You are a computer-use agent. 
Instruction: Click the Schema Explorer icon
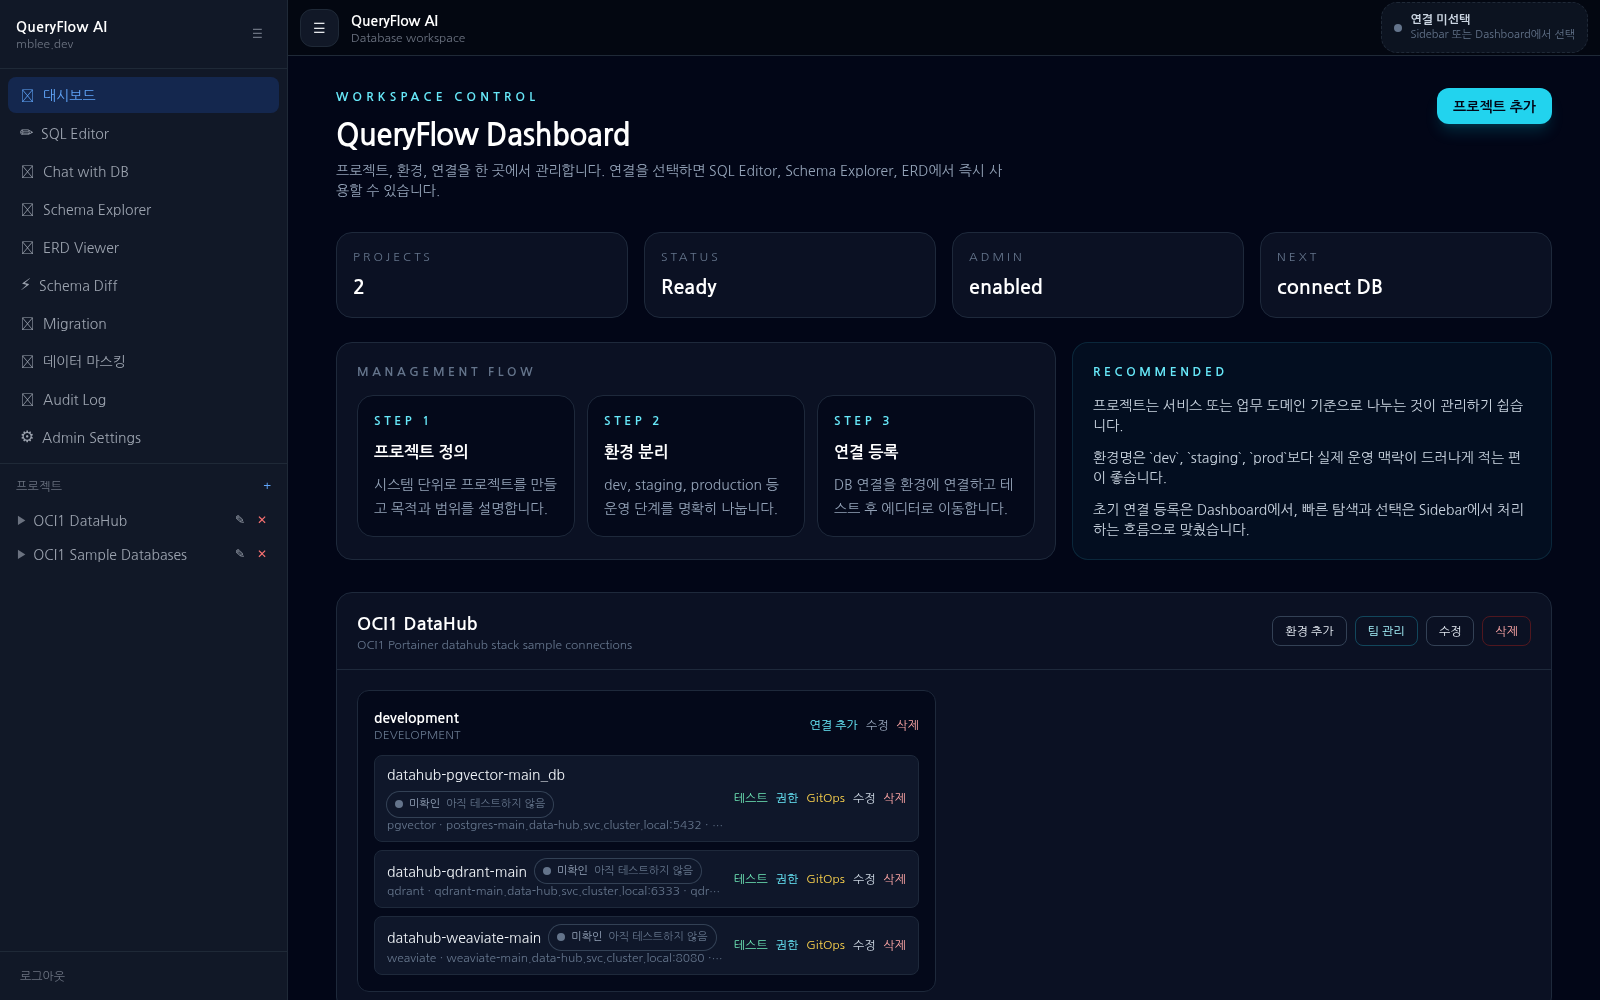click(27, 209)
